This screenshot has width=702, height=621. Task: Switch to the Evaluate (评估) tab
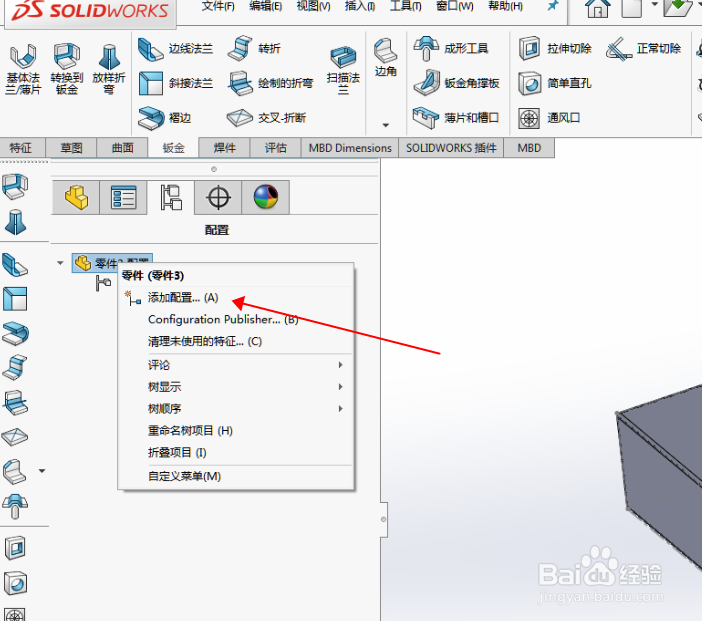click(x=275, y=148)
